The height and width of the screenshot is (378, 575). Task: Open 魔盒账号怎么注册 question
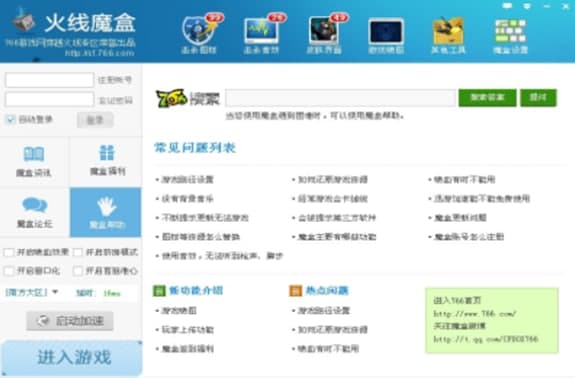tap(469, 237)
